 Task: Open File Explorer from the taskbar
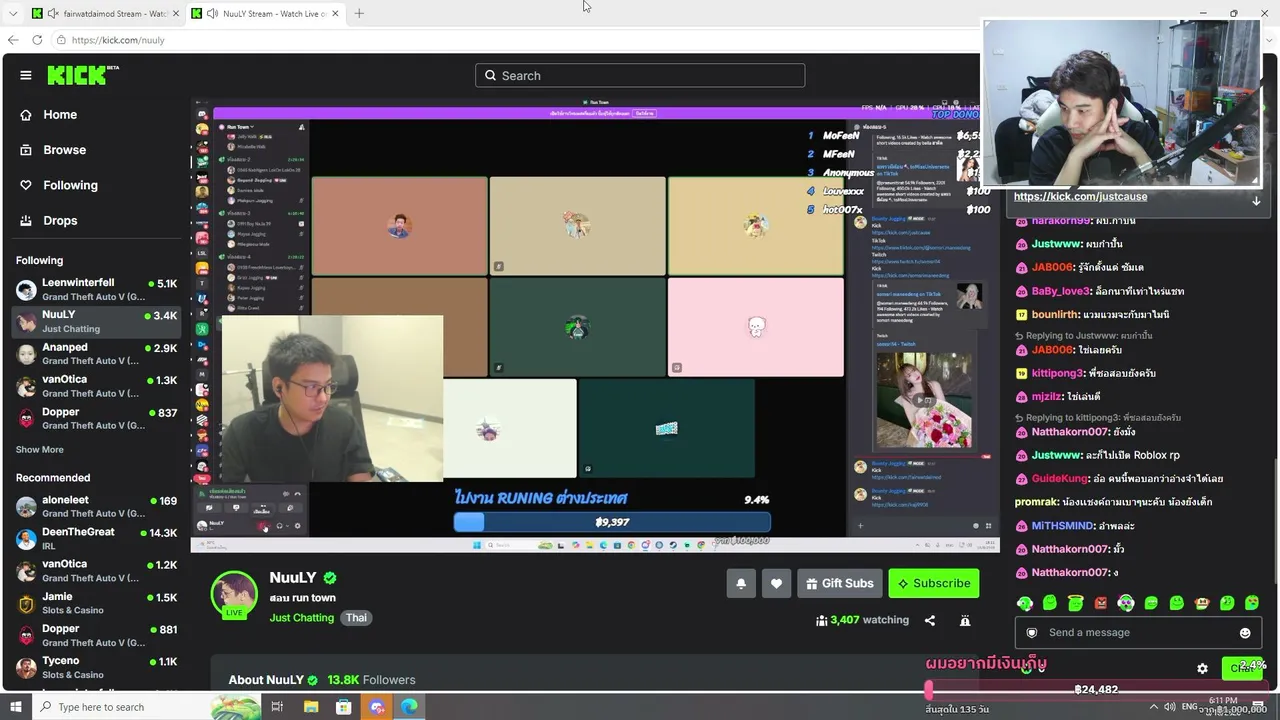click(x=311, y=707)
